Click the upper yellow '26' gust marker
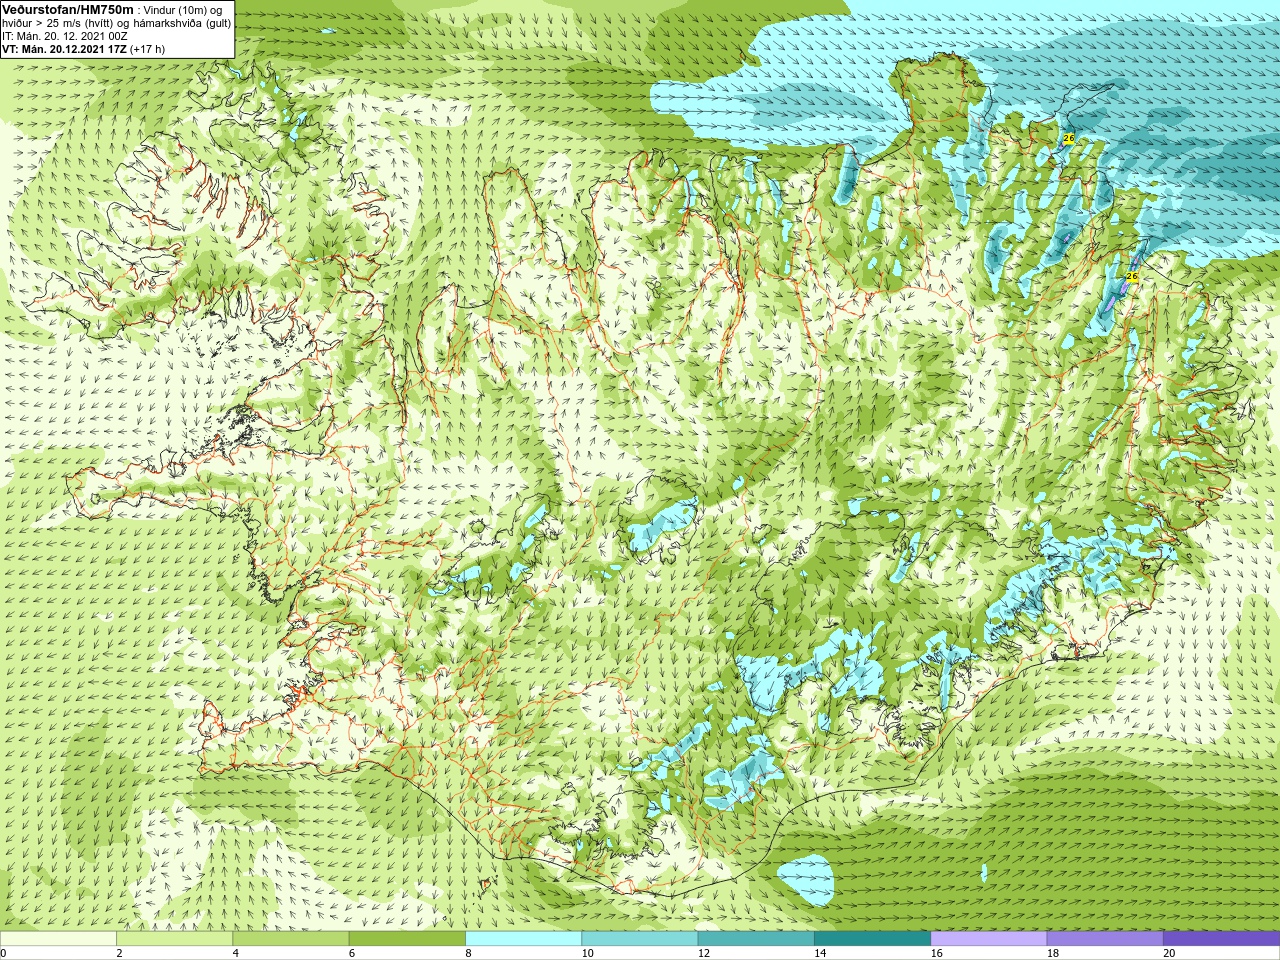Image resolution: width=1280 pixels, height=960 pixels. coord(1068,138)
